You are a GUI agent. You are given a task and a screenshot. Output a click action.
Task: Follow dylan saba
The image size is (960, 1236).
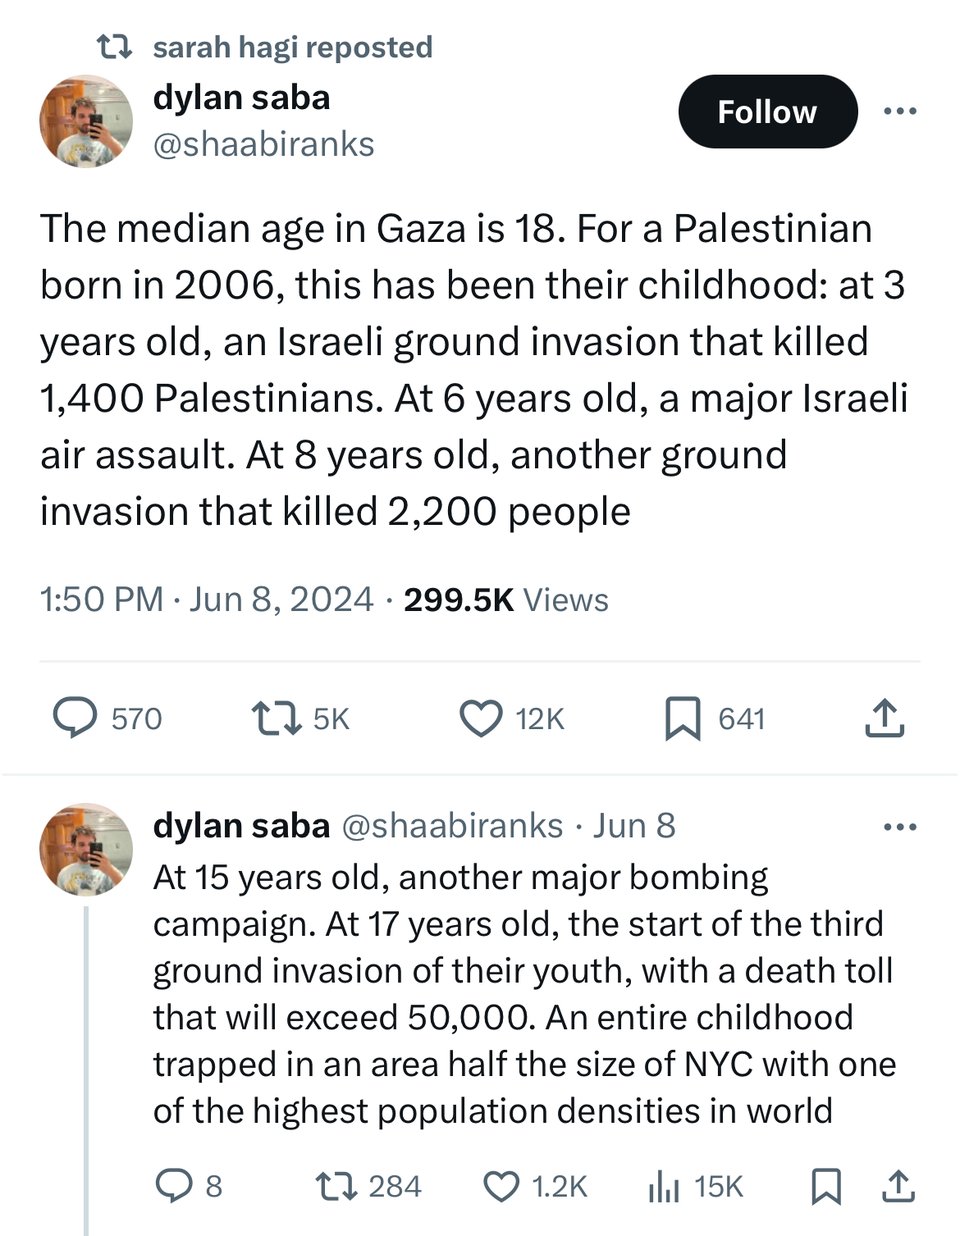point(767,112)
